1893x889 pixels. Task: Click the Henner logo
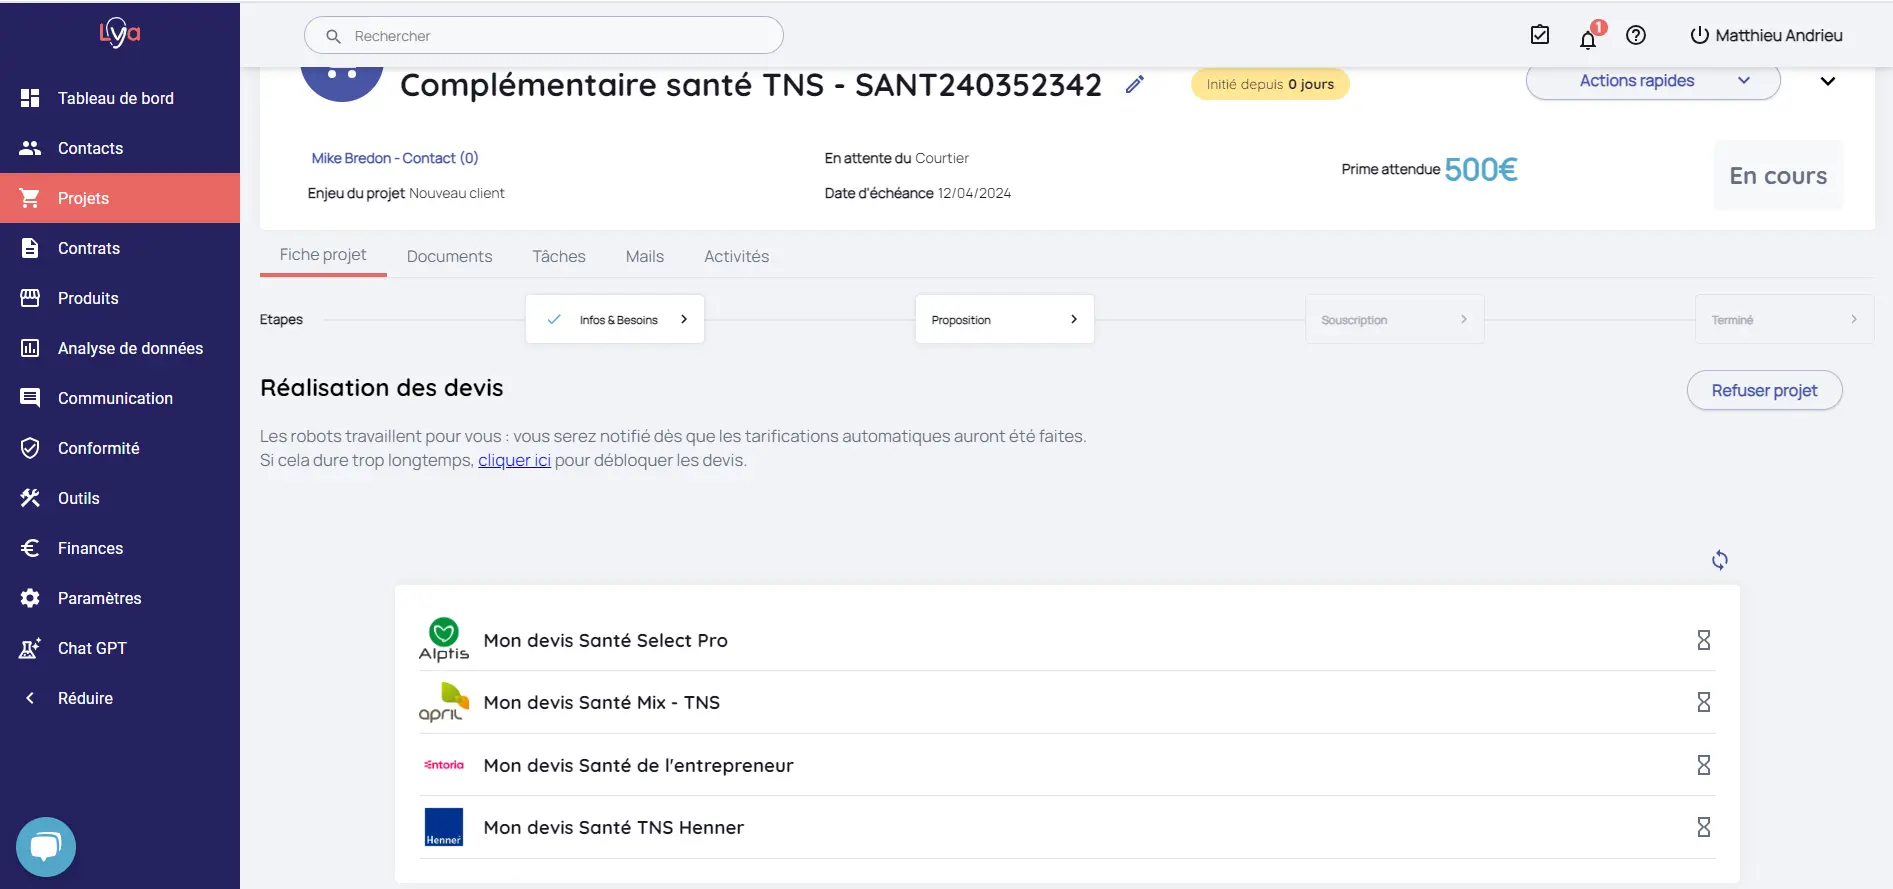444,827
